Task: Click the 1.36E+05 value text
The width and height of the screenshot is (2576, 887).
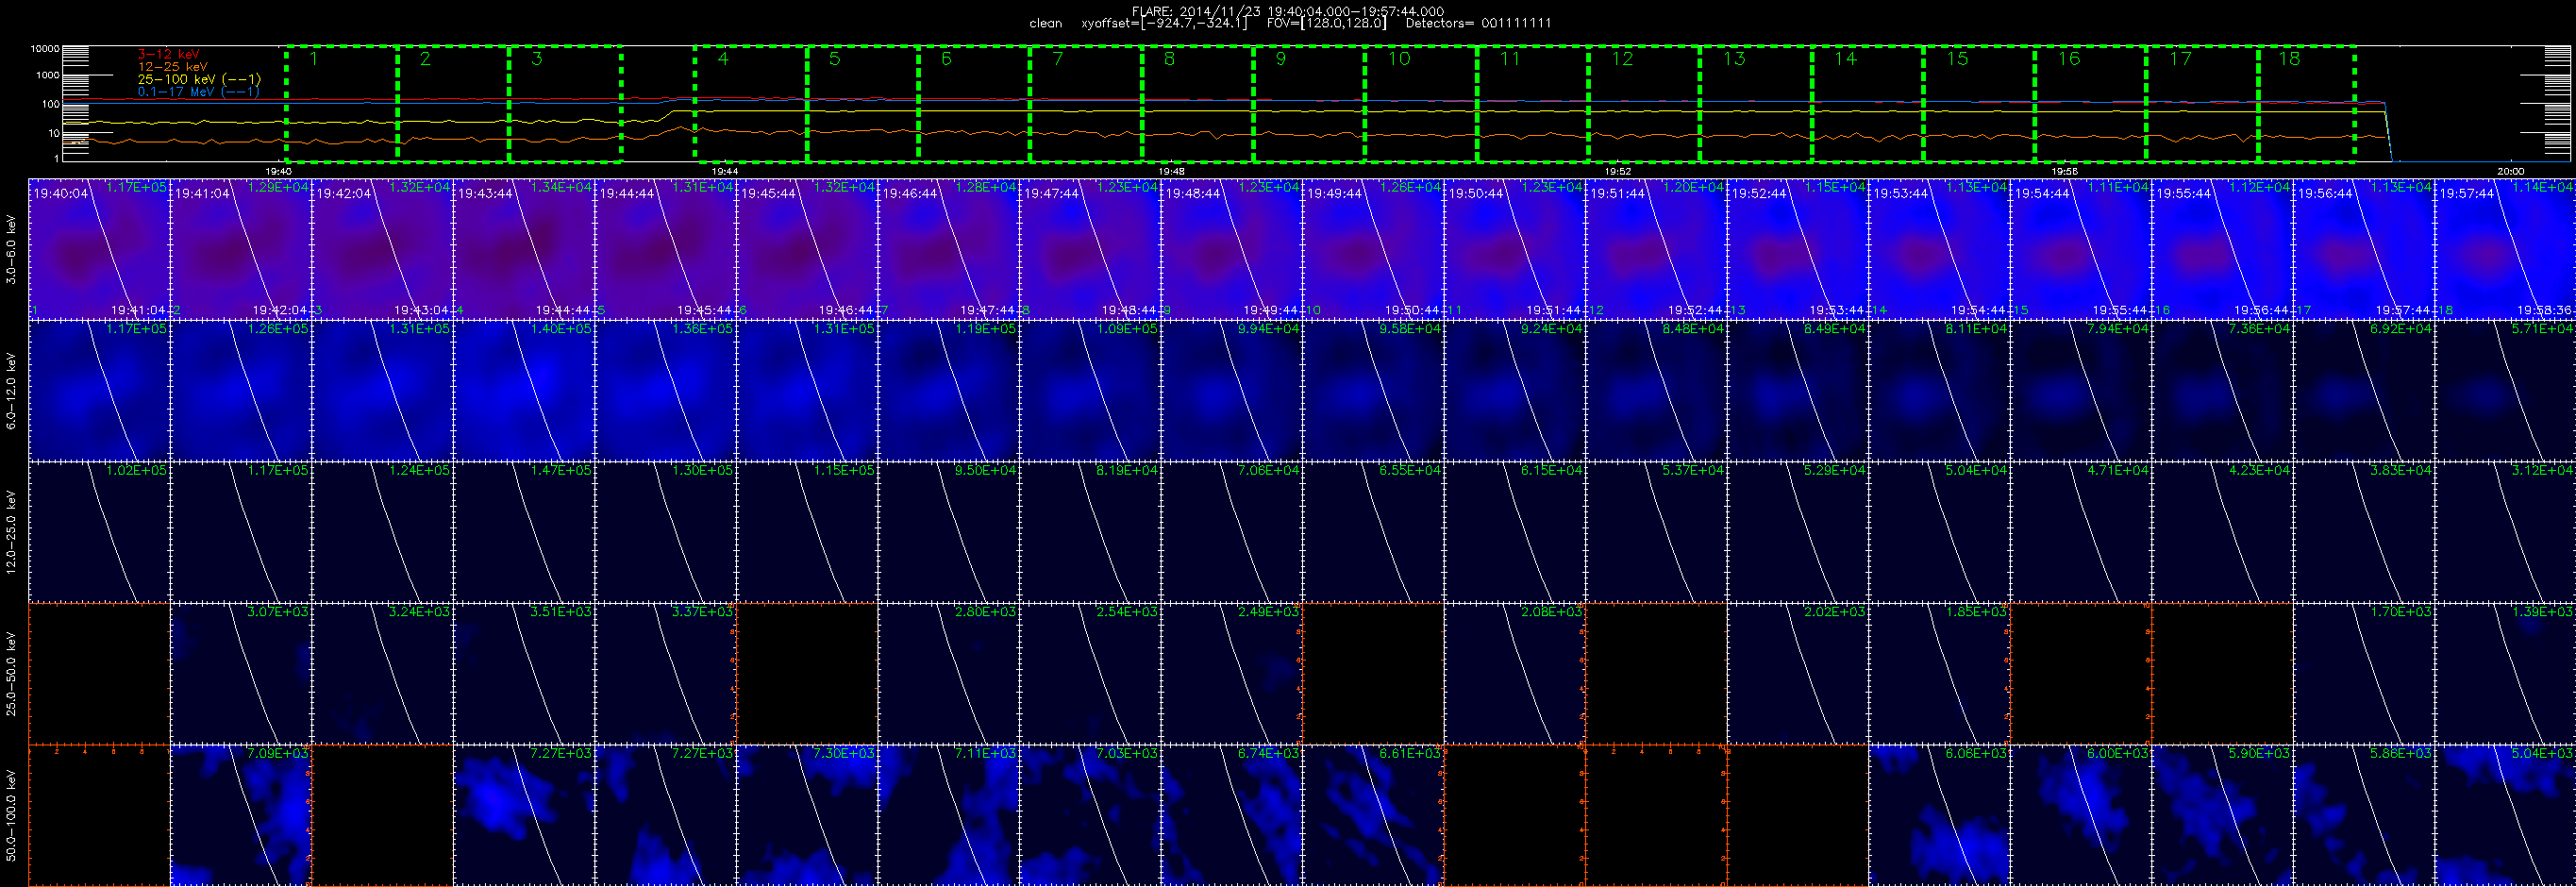Action: click(x=703, y=328)
